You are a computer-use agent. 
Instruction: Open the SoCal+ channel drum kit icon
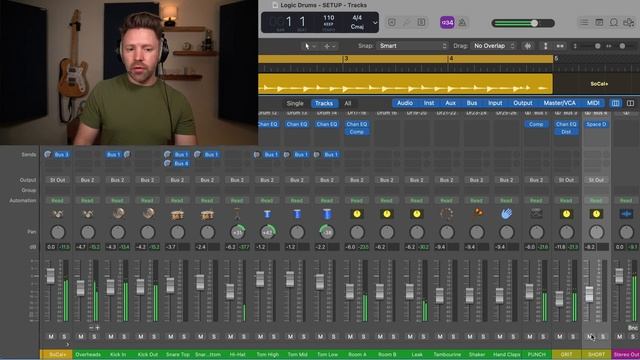point(58,214)
